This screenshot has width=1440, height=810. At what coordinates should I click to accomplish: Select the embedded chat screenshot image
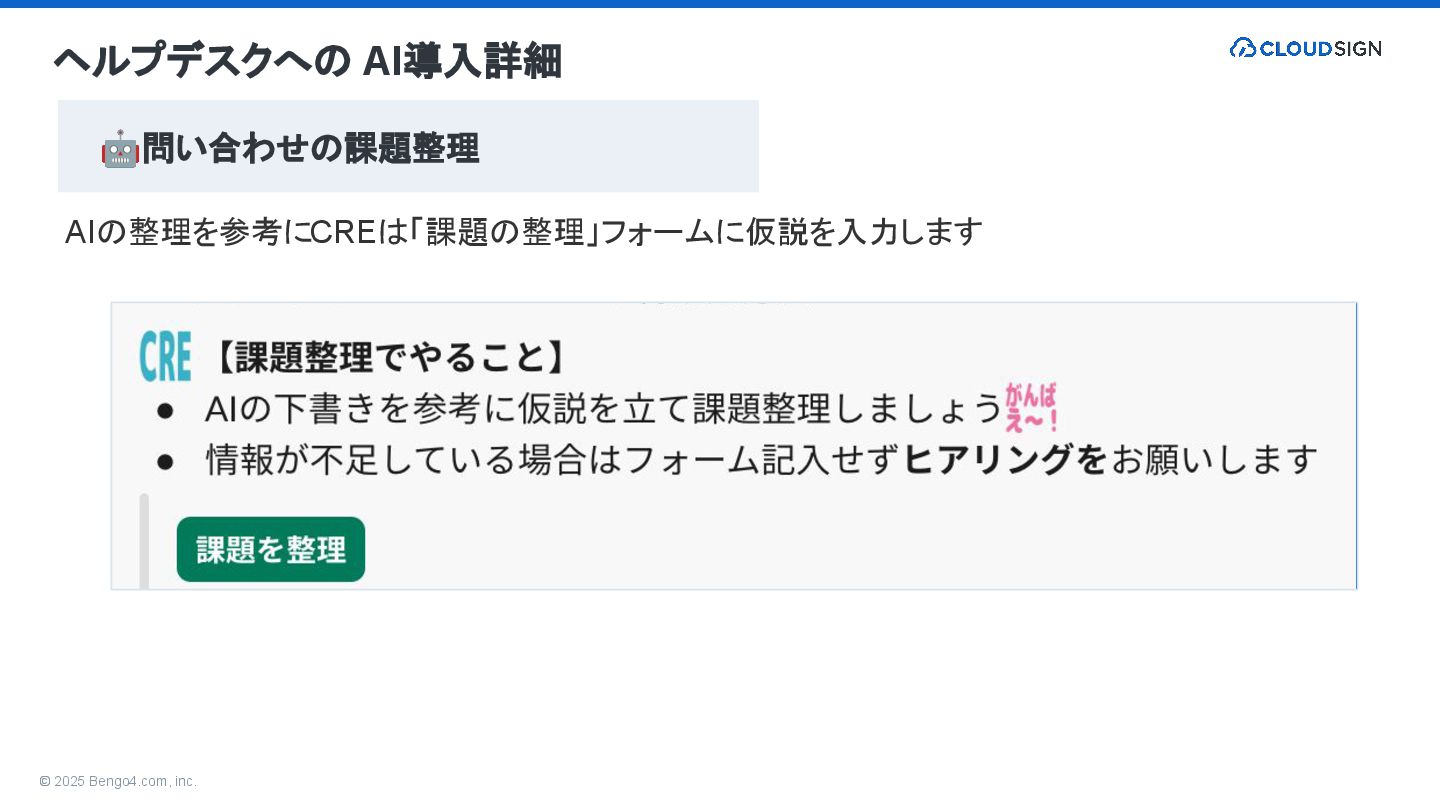(x=734, y=446)
